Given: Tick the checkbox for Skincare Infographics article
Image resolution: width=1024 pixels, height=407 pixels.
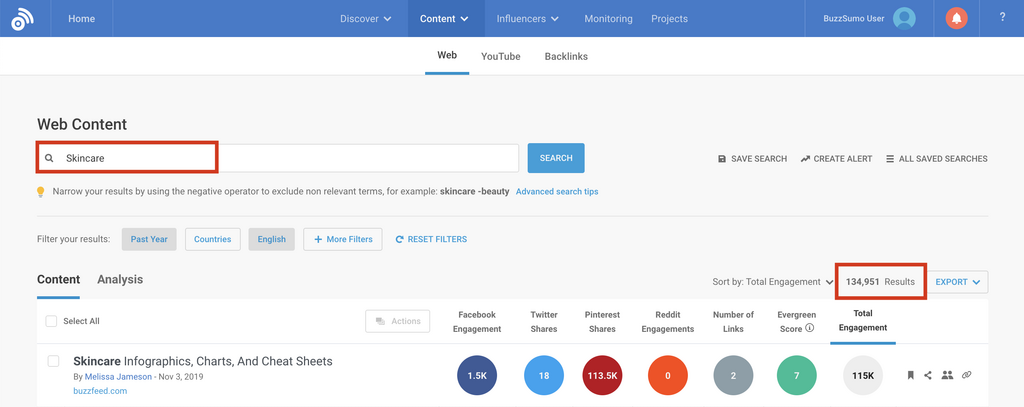Looking at the screenshot, I should [x=54, y=361].
